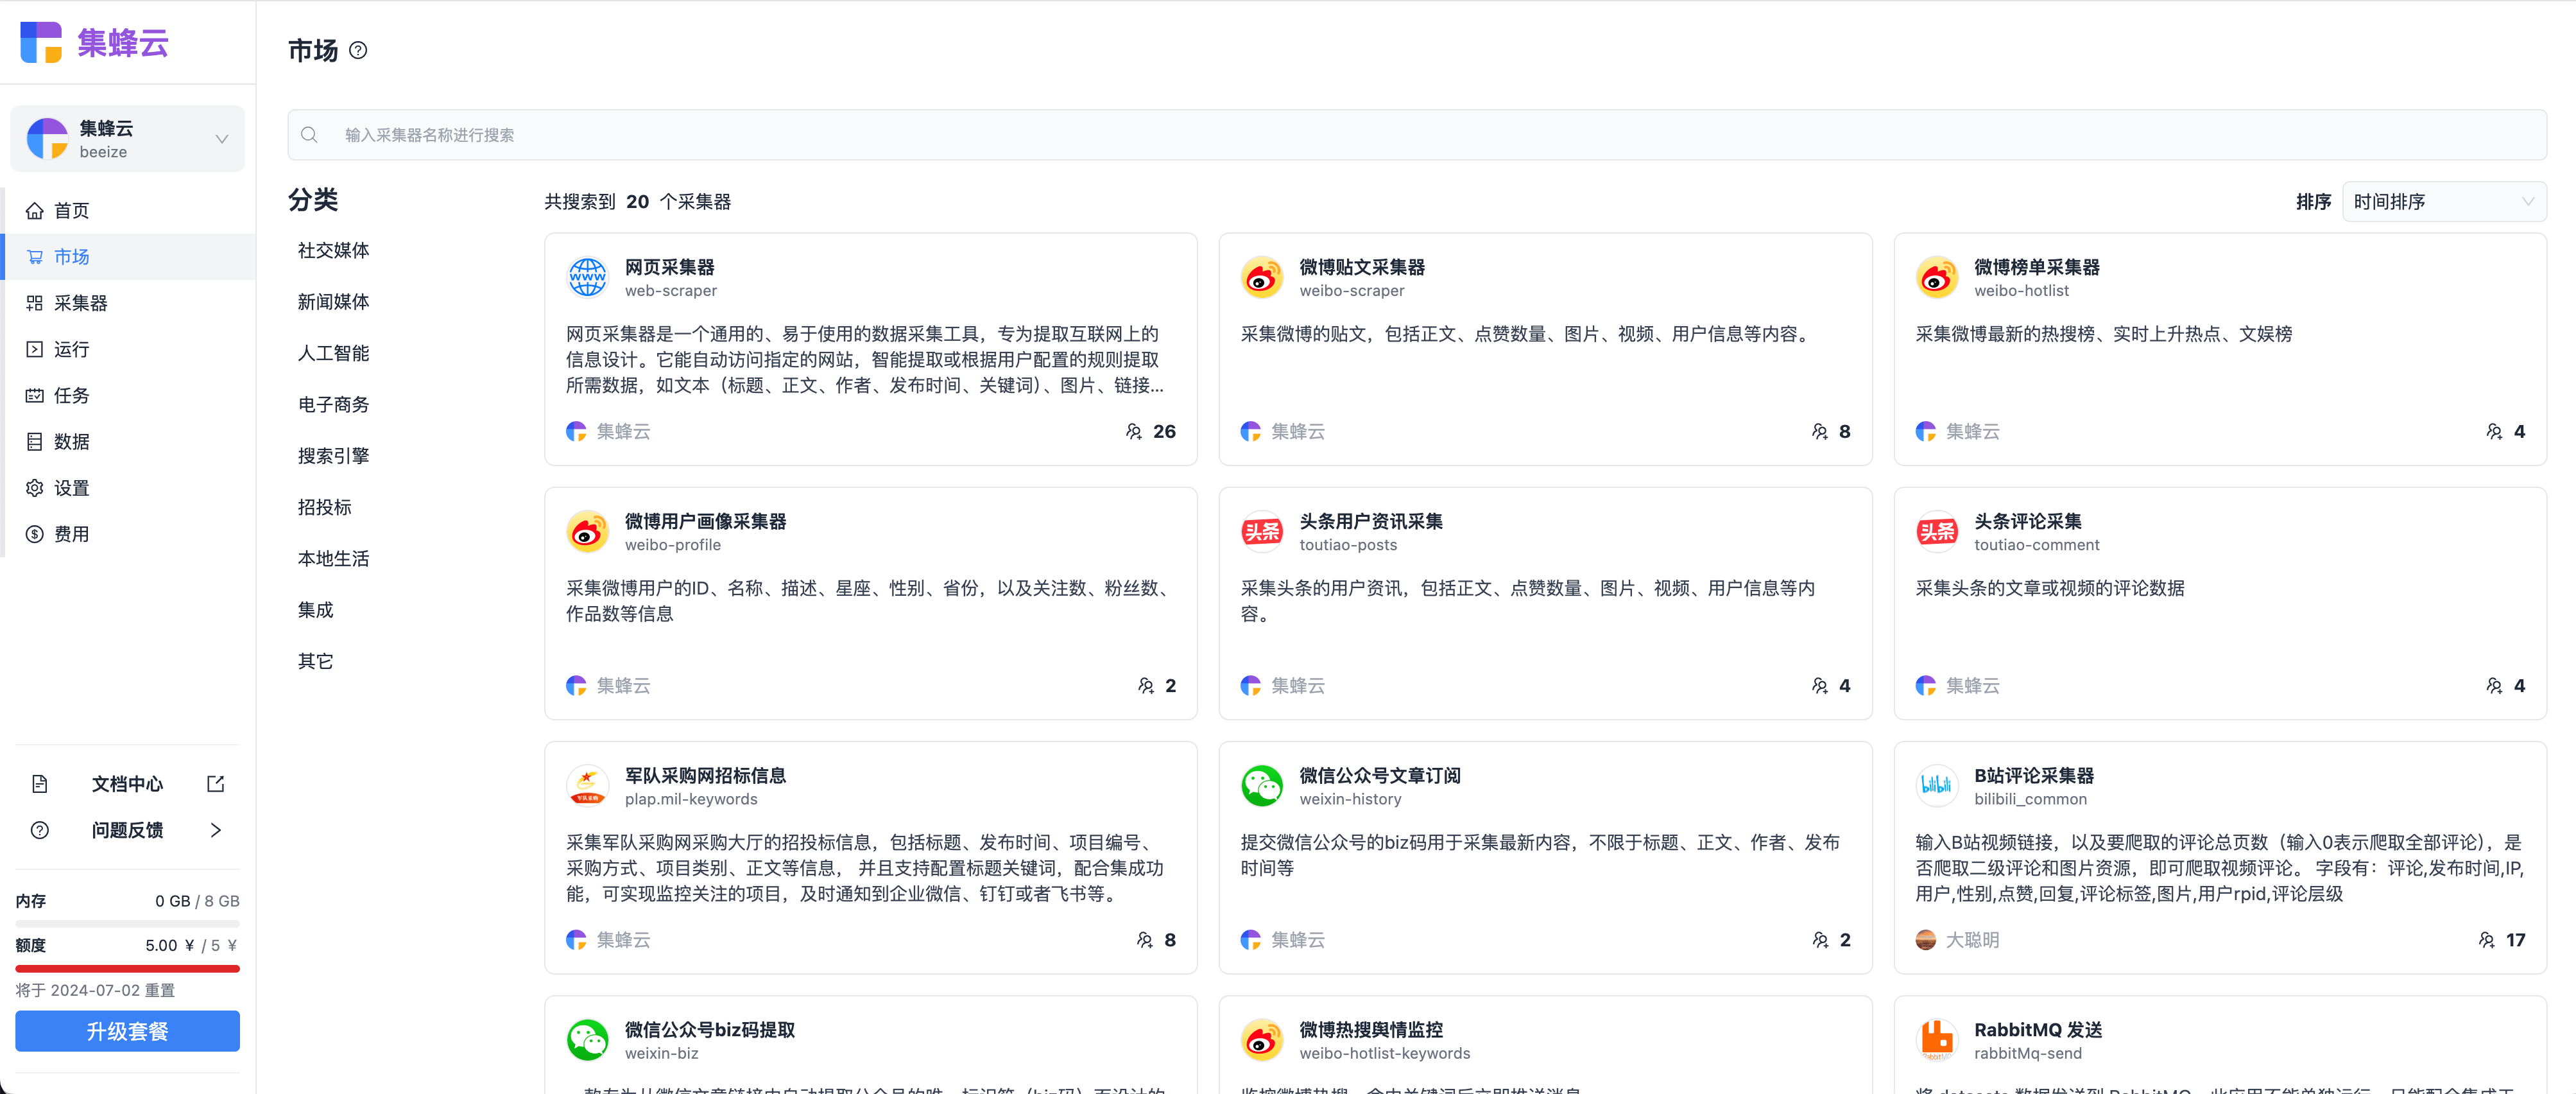
Task: Click the RabbitMQ icon of RabbitMQ 发送
Action: click(x=1937, y=1040)
